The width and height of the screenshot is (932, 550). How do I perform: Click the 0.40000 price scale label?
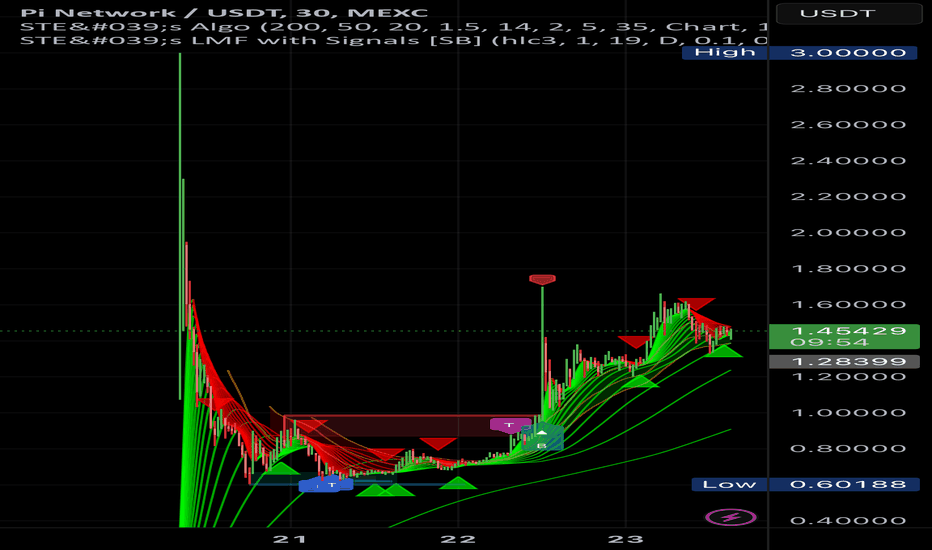click(848, 521)
